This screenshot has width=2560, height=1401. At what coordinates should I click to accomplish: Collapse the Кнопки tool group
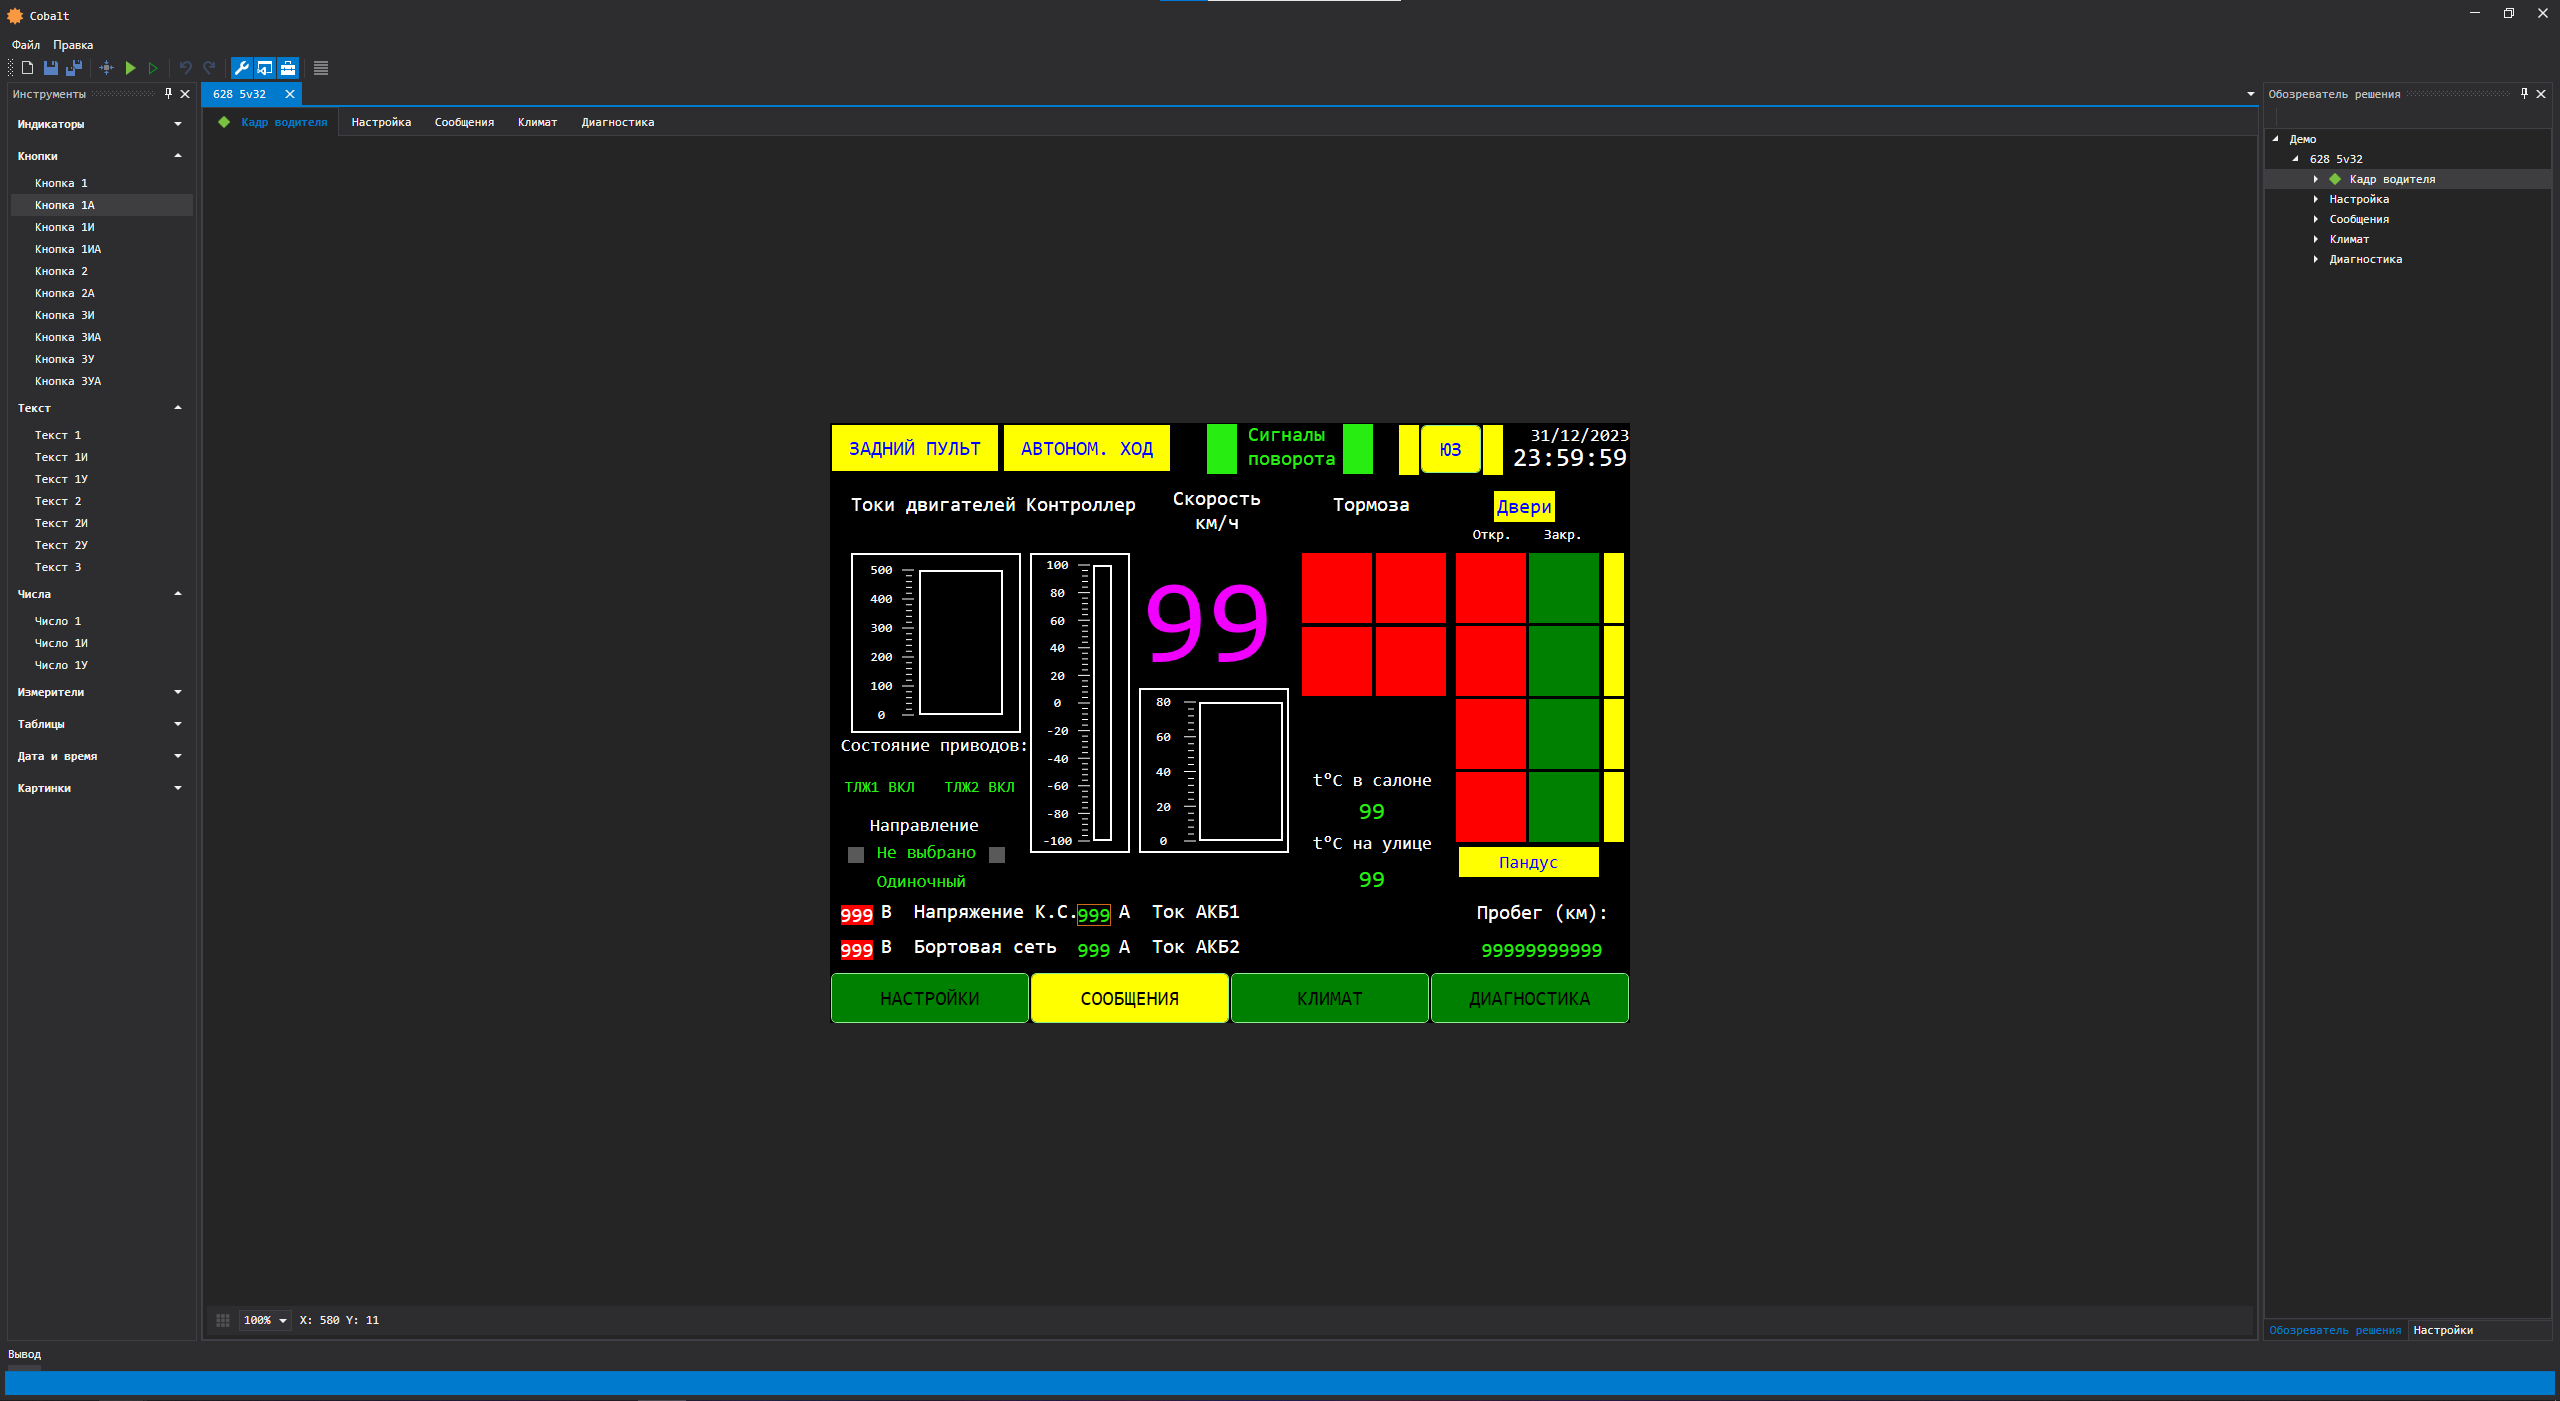[x=178, y=156]
